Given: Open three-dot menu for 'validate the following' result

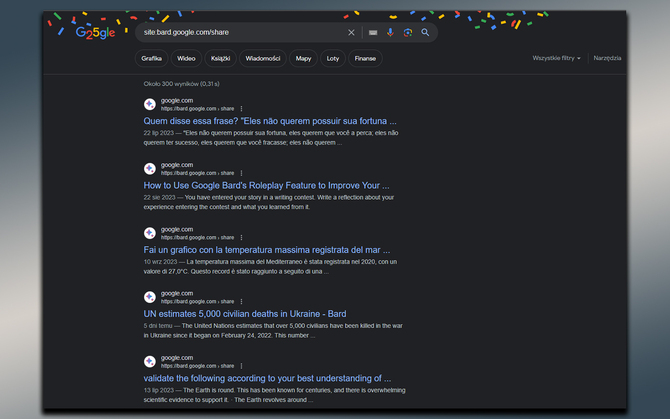Looking at the screenshot, I should (x=241, y=366).
